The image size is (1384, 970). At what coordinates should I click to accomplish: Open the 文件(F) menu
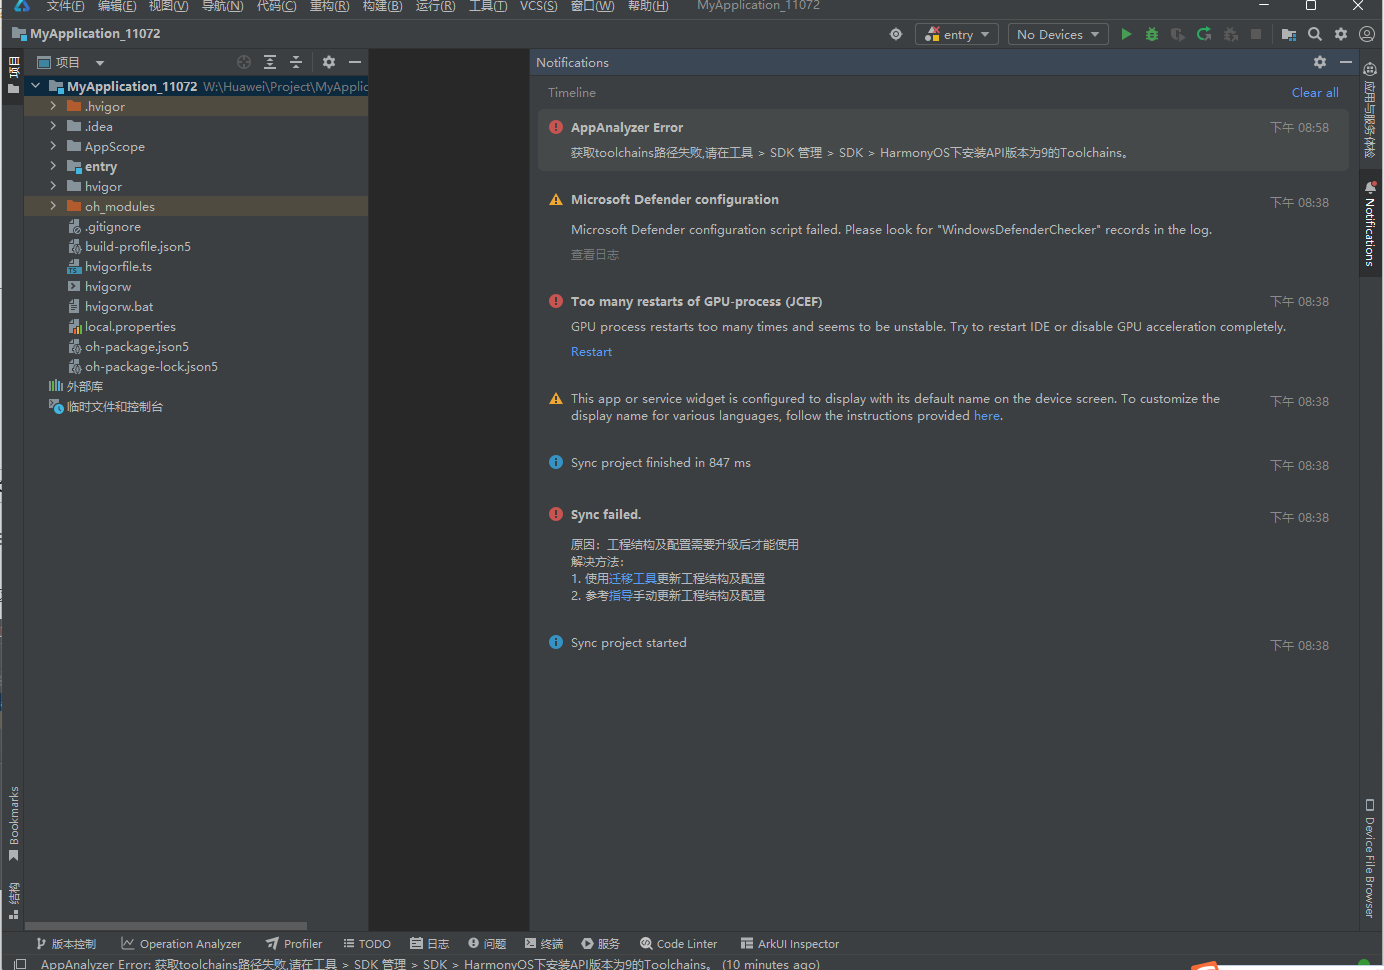pos(65,6)
